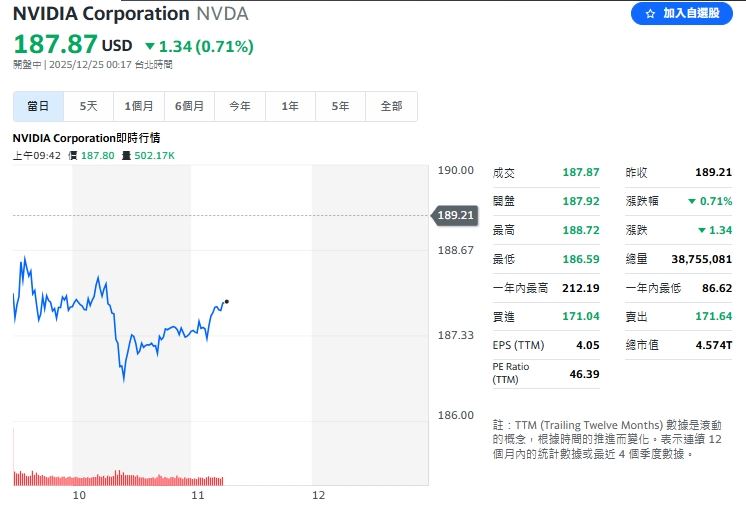This screenshot has height=512, width=746.
Task: Click the EPS (TTM) value 4.05
Action: point(588,345)
